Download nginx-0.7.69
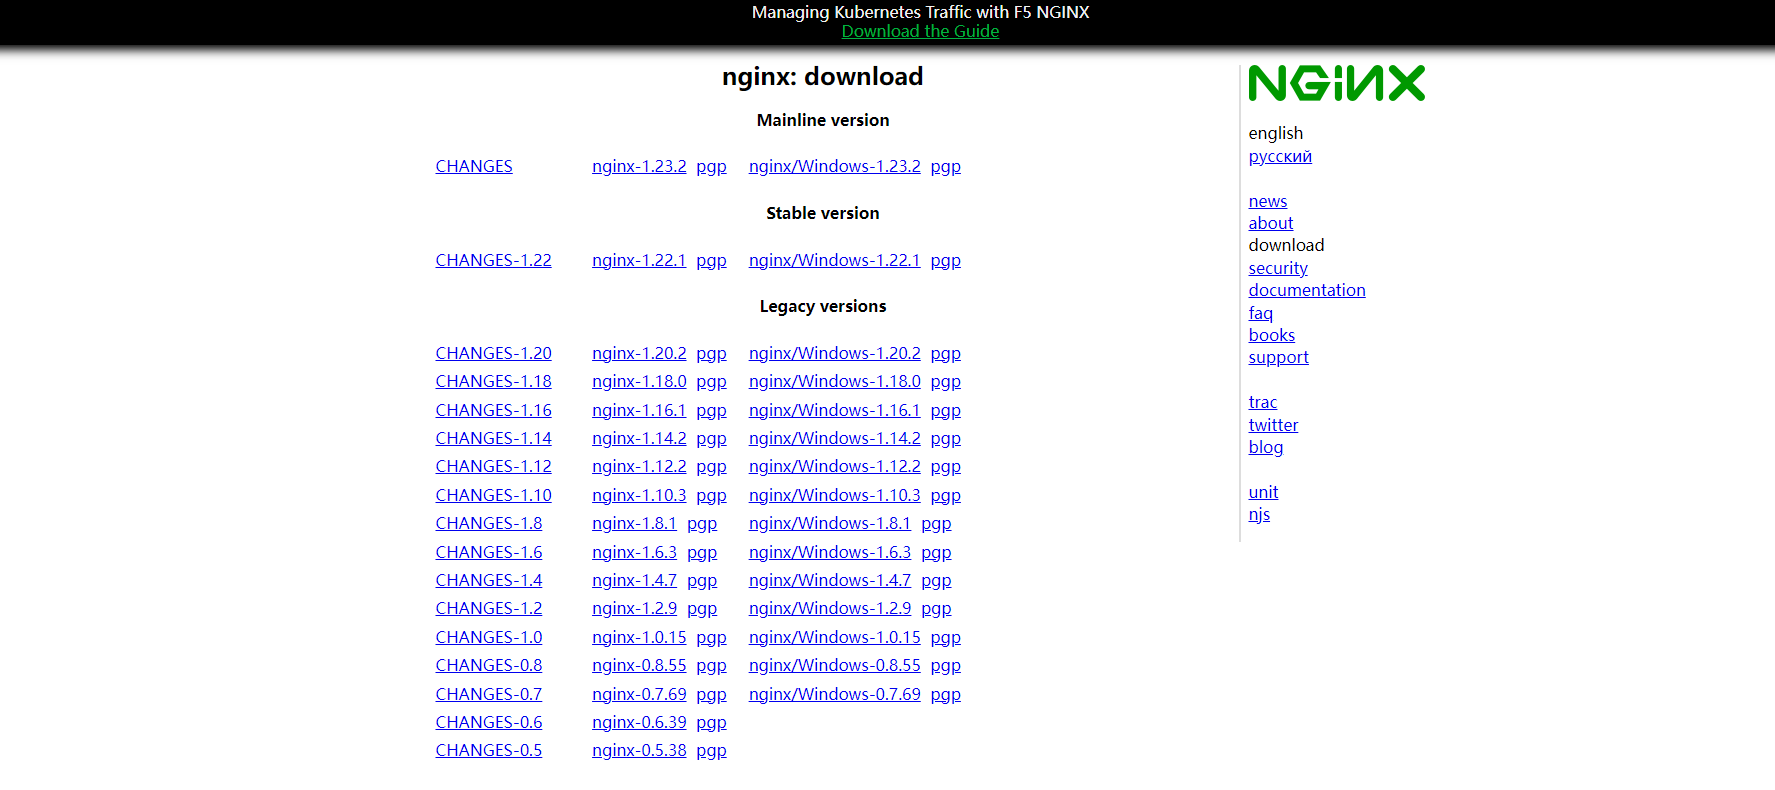The image size is (1775, 790). [x=639, y=694]
